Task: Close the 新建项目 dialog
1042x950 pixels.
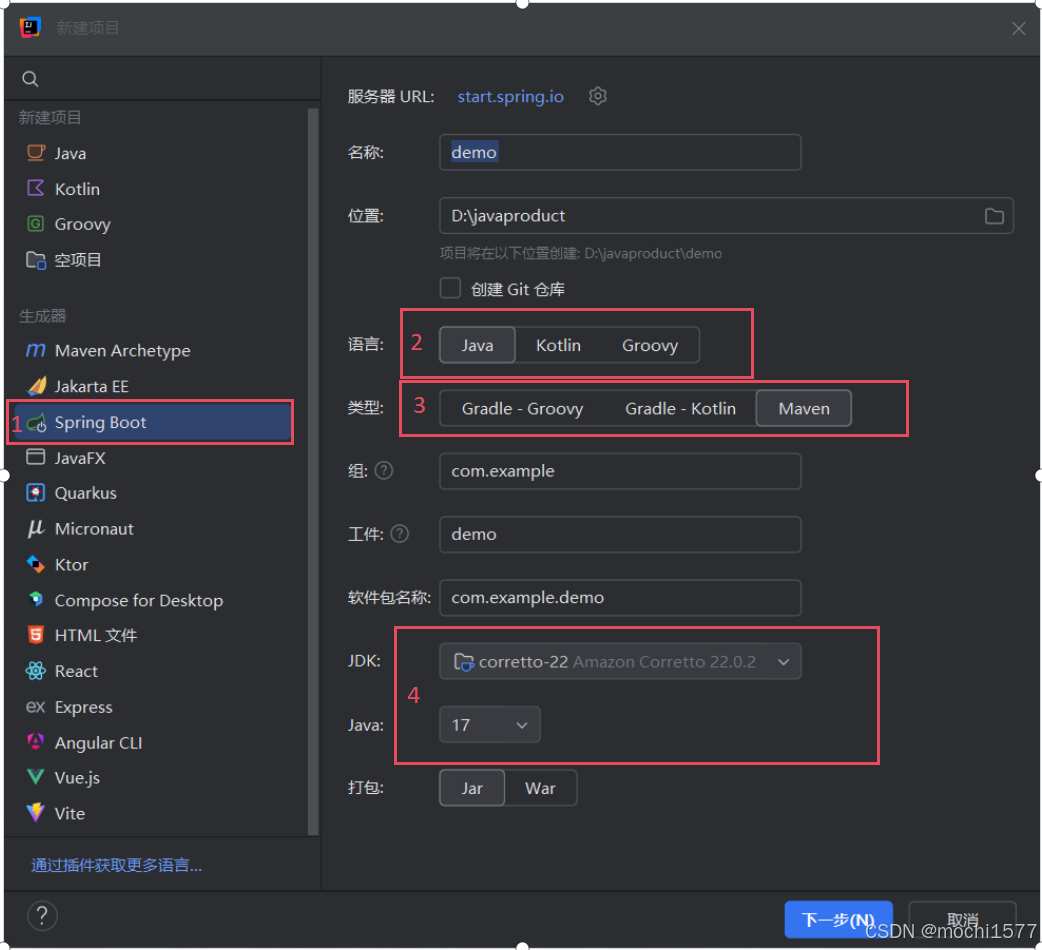Action: coord(1018,29)
